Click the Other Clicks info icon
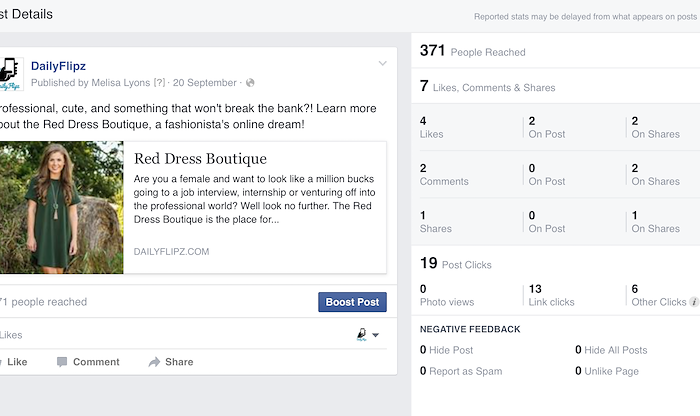Viewport: 700px width, 416px height. tap(694, 302)
